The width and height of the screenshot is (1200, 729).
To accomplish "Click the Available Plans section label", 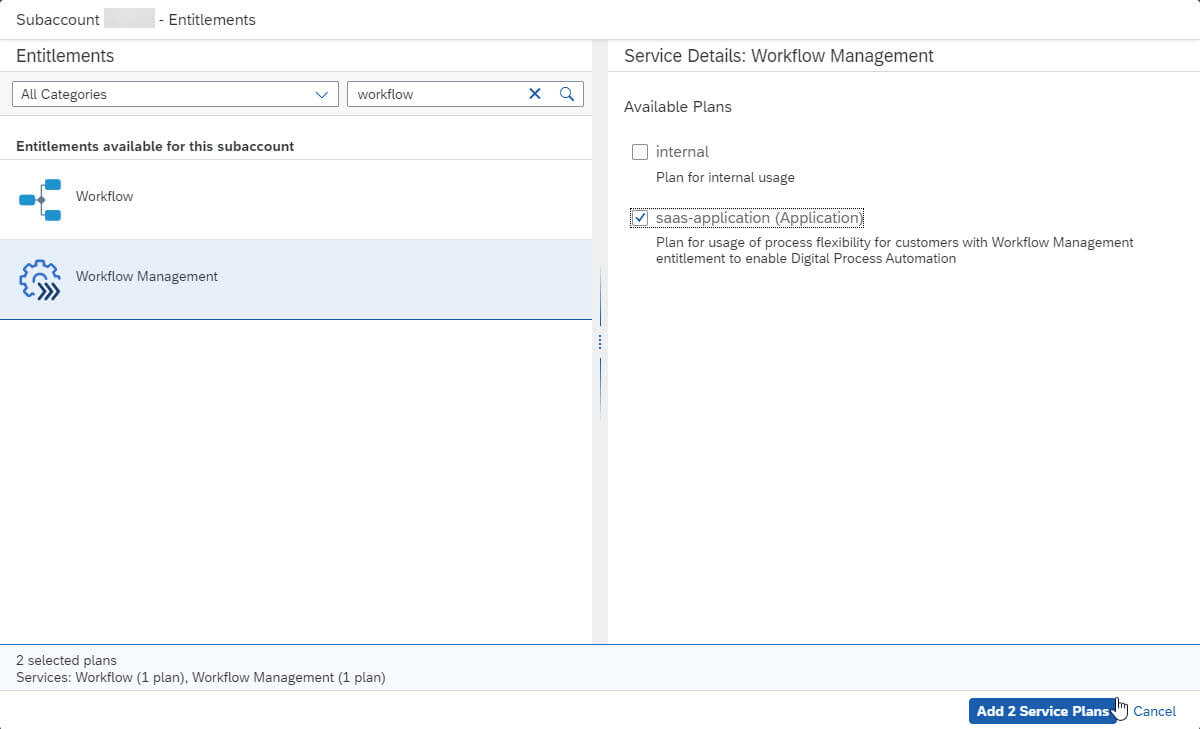I will pos(677,107).
